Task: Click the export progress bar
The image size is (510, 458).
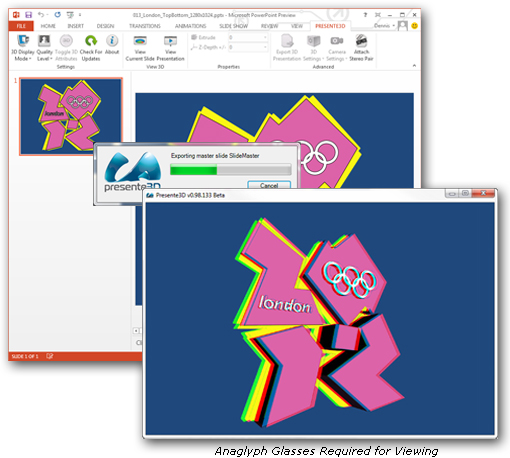Action: tap(231, 170)
